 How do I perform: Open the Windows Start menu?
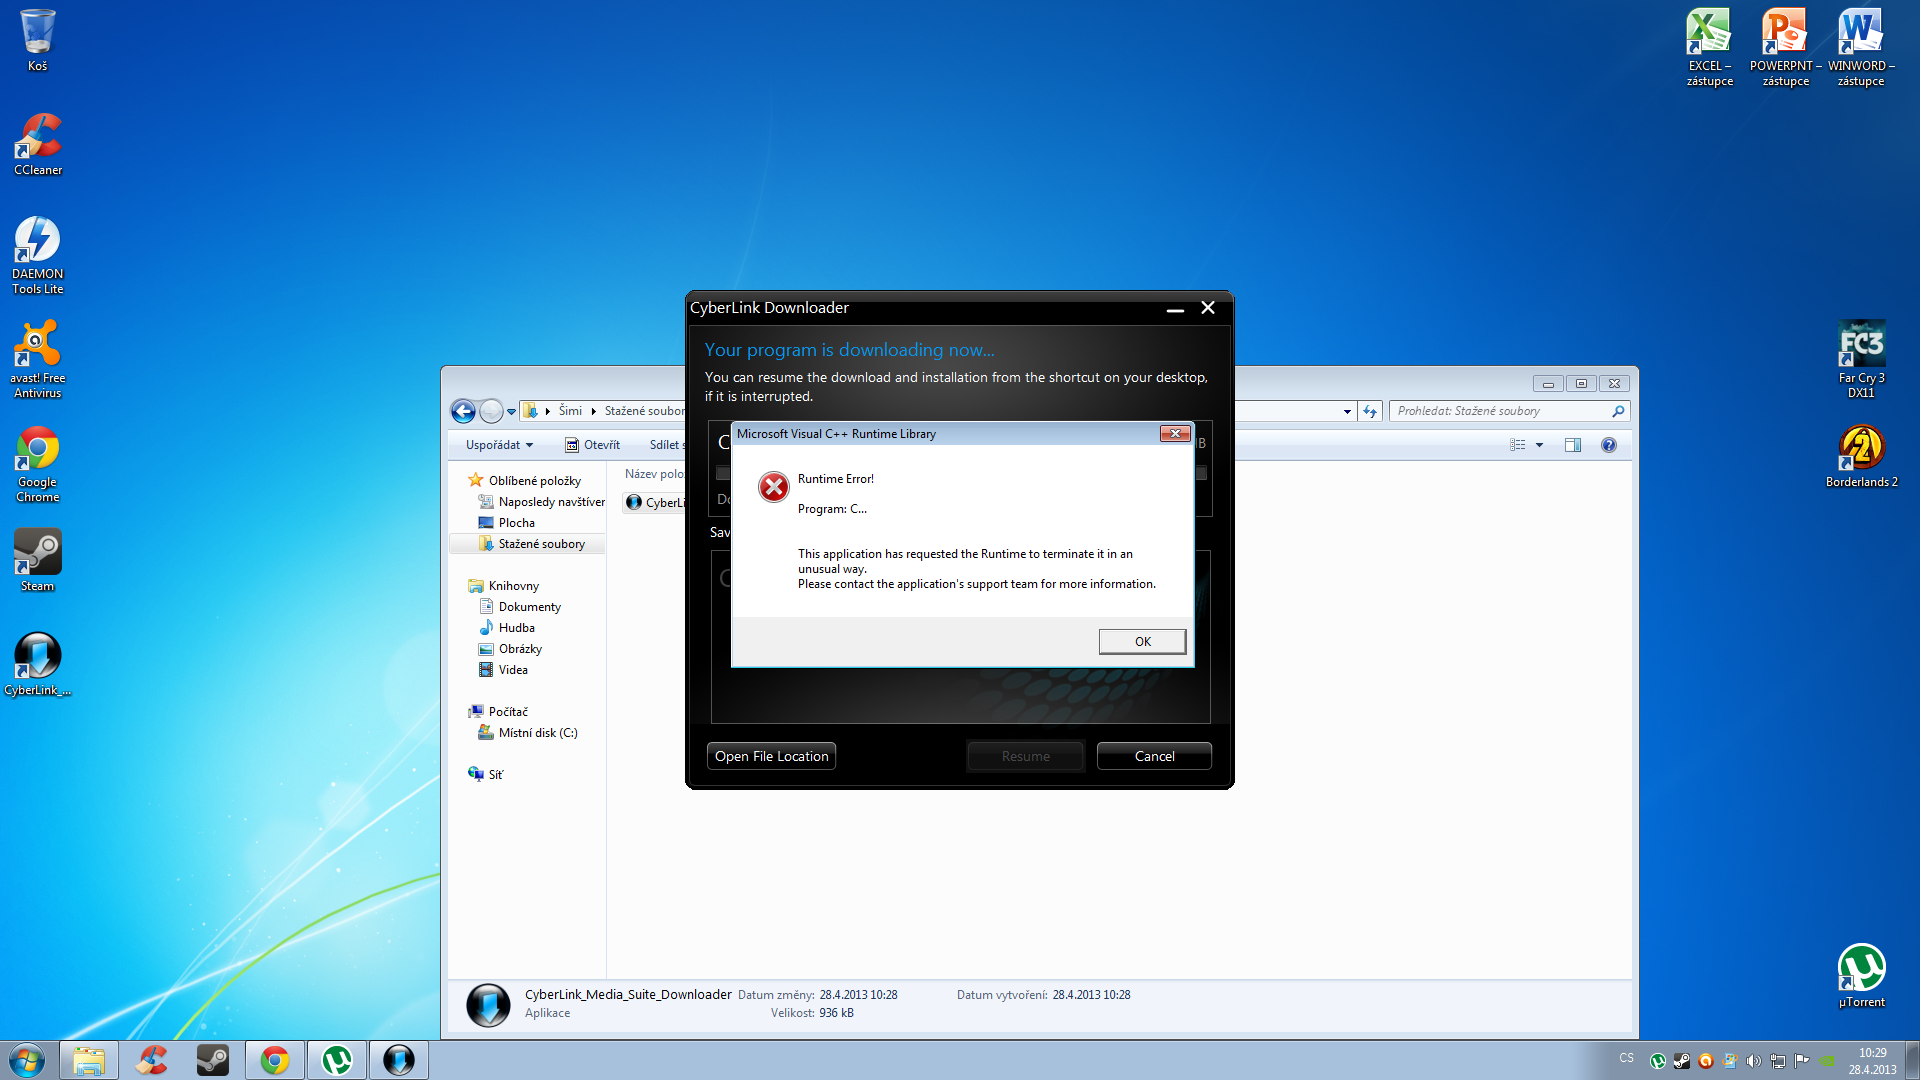27,1060
